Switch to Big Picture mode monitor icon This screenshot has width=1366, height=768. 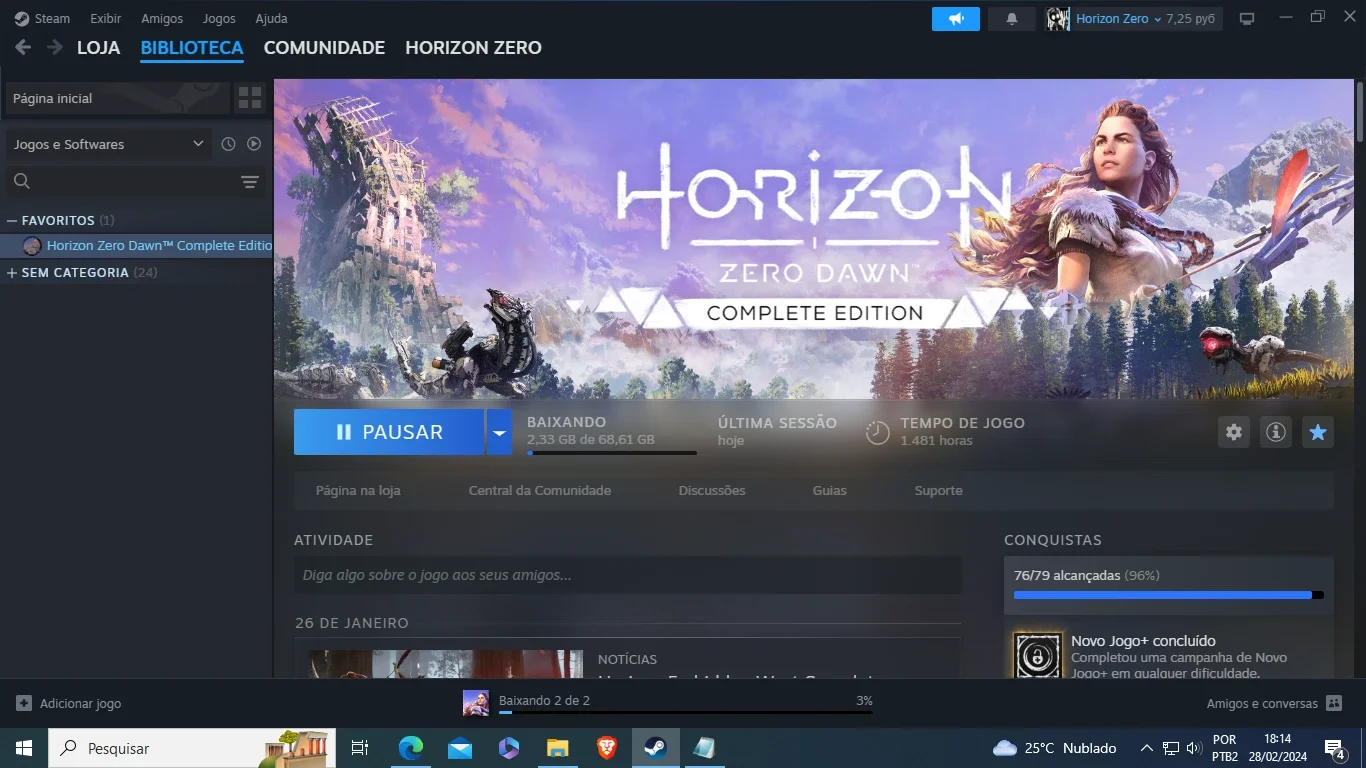tap(1247, 19)
